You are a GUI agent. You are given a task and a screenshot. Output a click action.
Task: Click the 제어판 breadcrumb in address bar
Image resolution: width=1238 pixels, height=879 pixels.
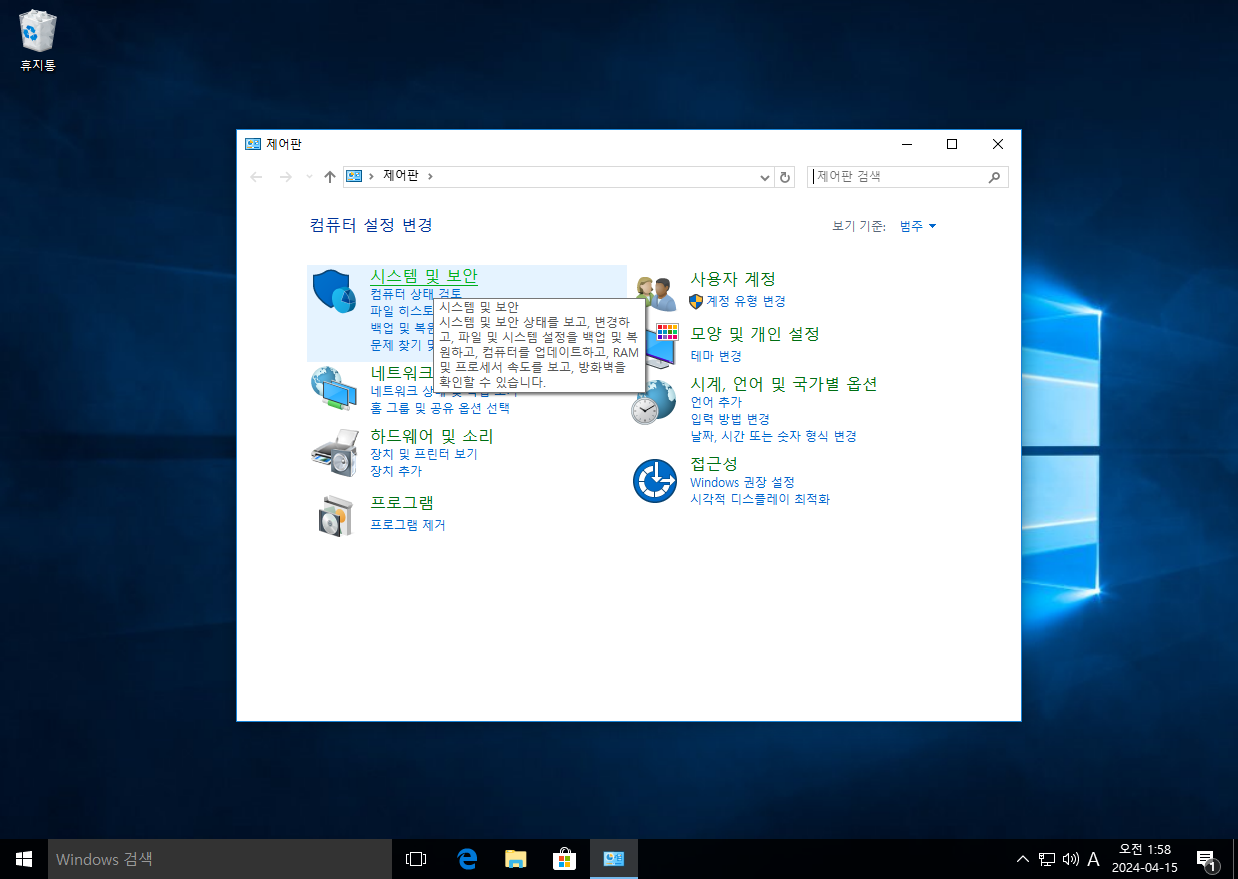(x=401, y=176)
